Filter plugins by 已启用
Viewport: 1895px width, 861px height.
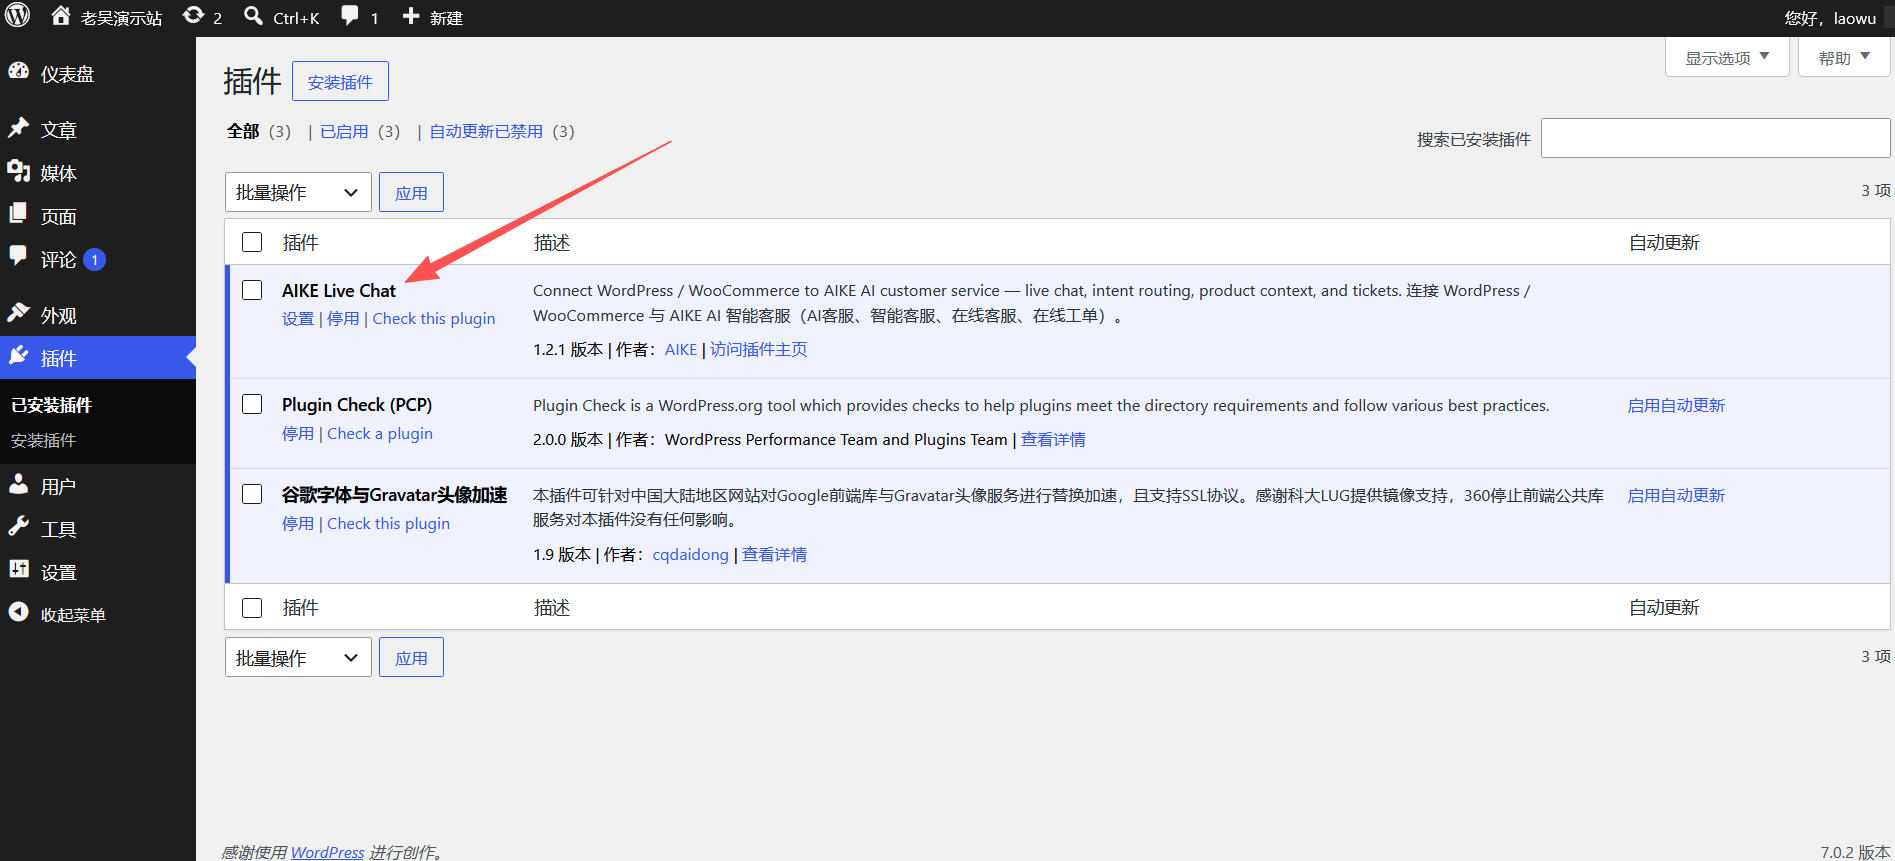point(344,131)
